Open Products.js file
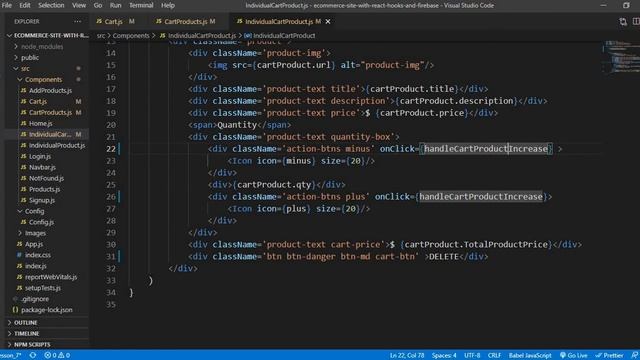Image resolution: width=640 pixels, height=360 pixels. pos(44,189)
